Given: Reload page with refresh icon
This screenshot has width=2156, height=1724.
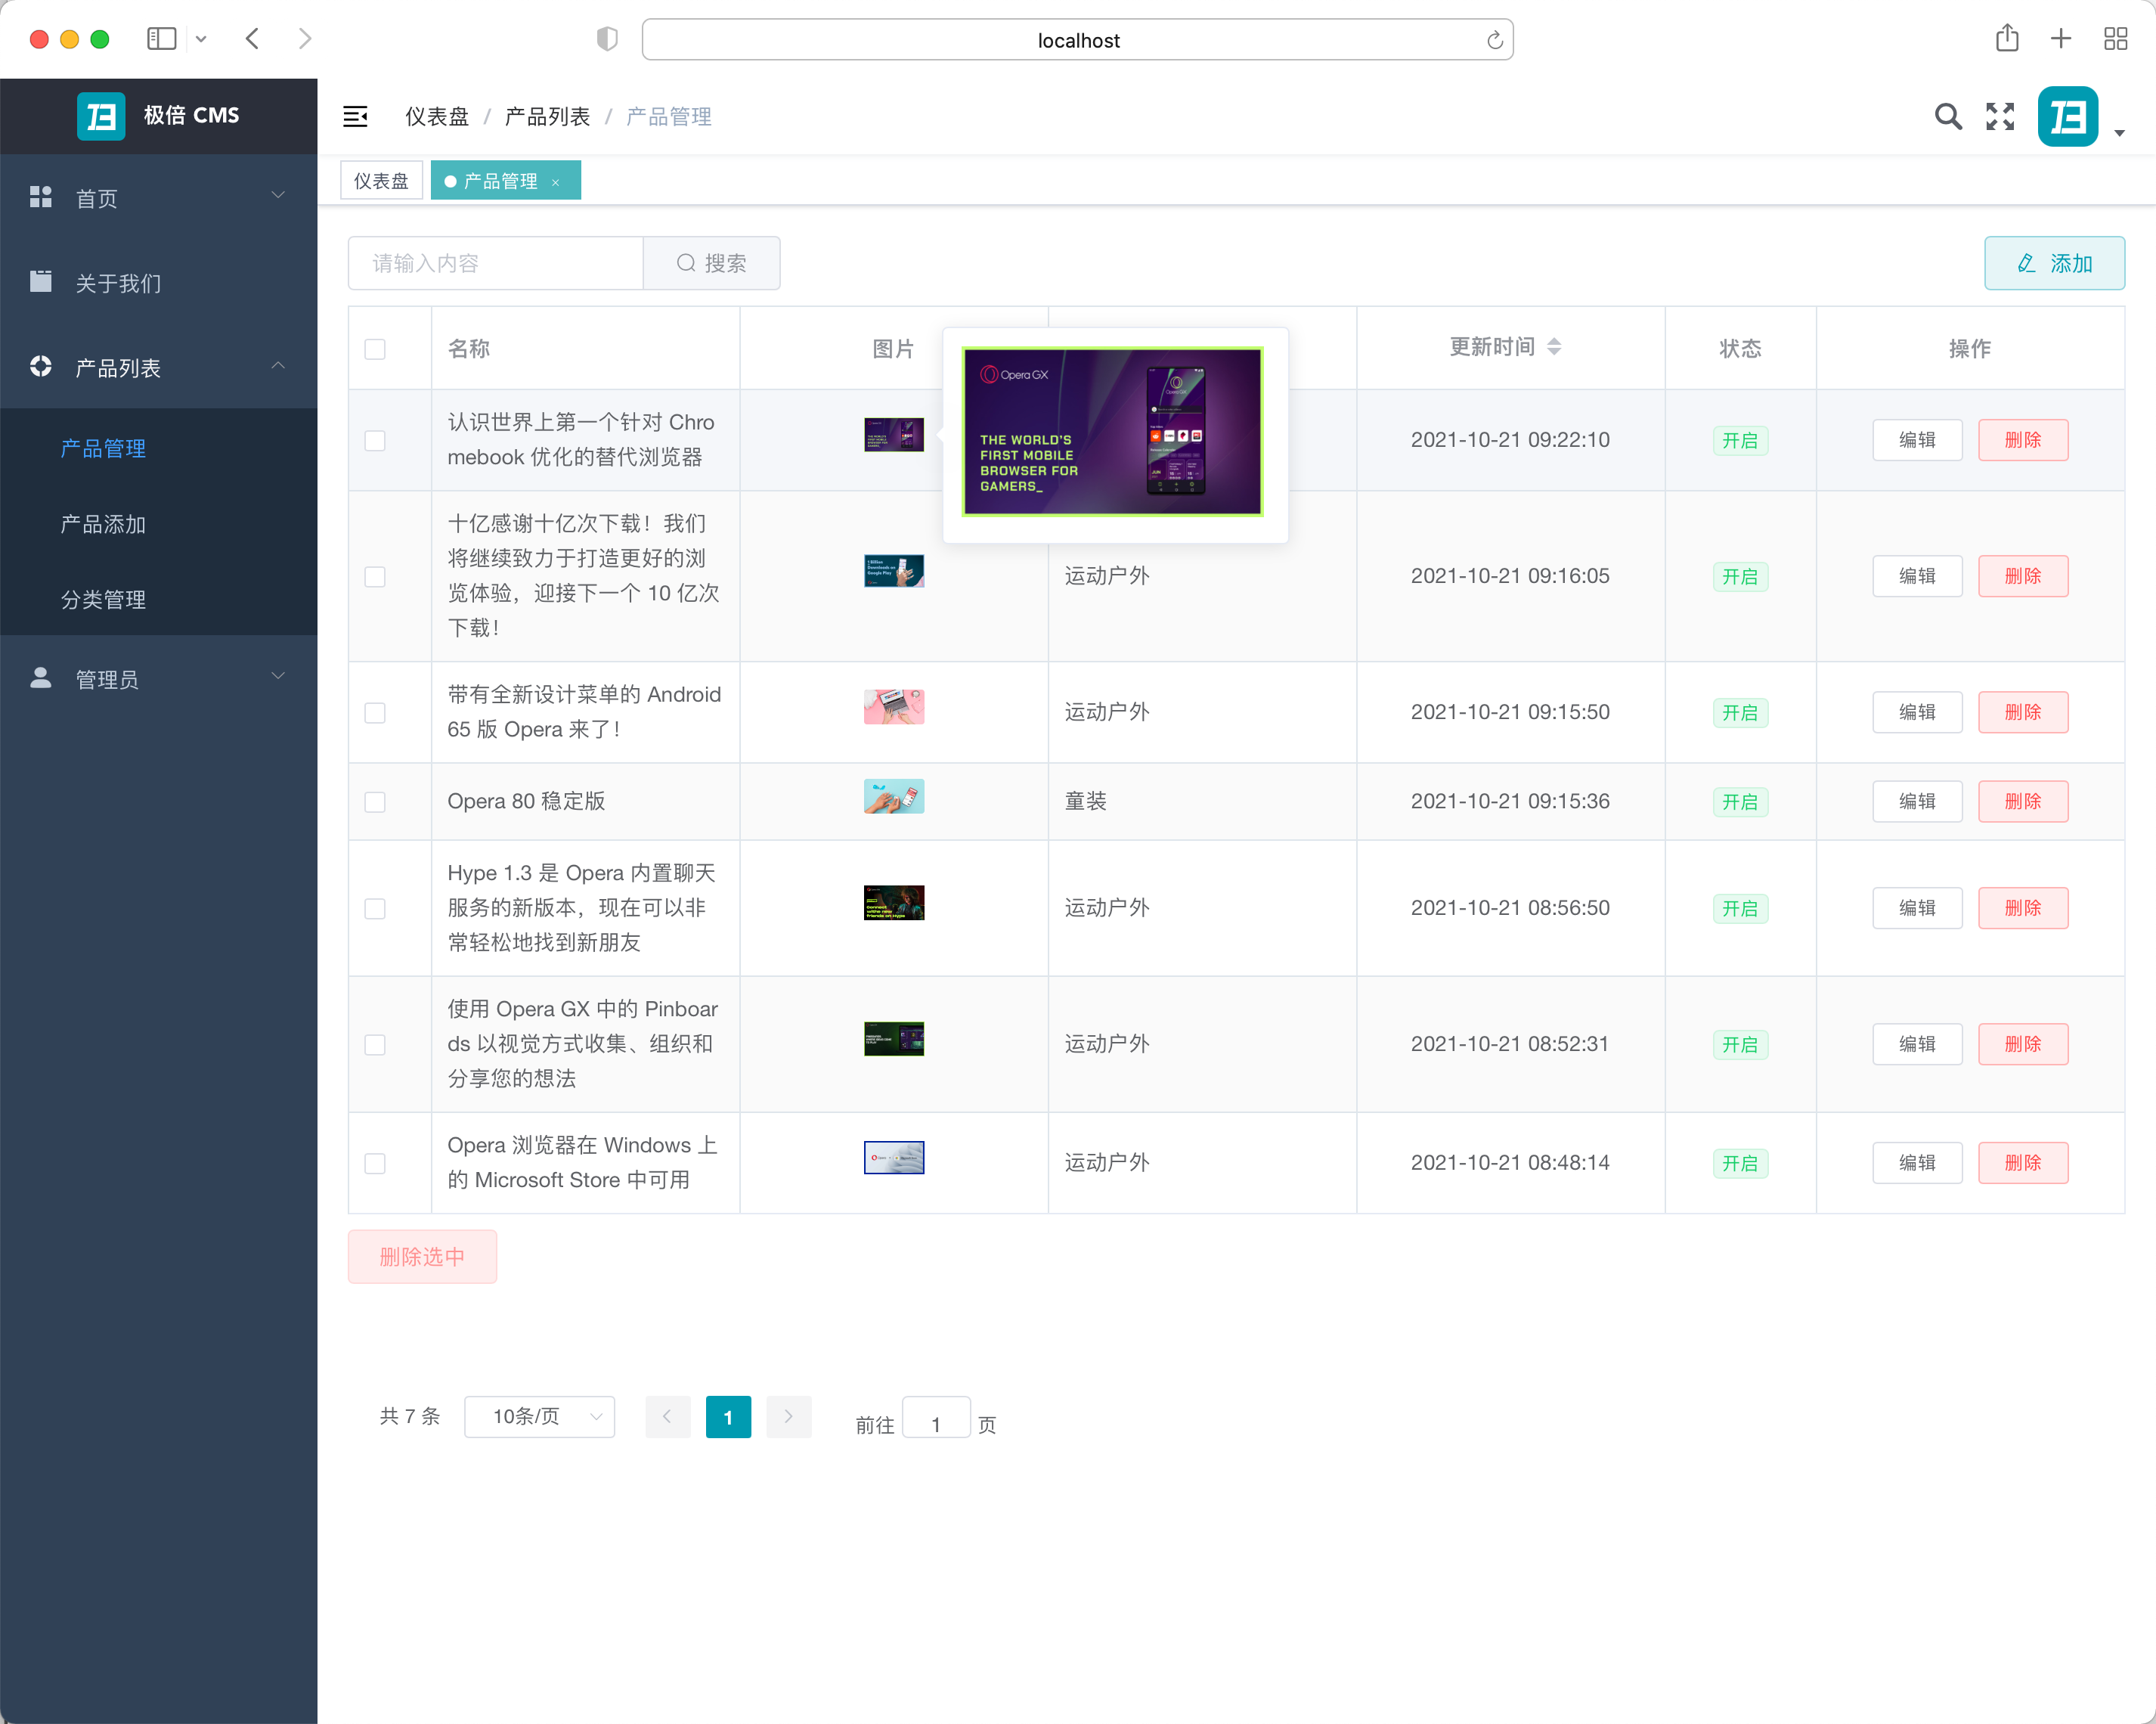Looking at the screenshot, I should point(1494,40).
